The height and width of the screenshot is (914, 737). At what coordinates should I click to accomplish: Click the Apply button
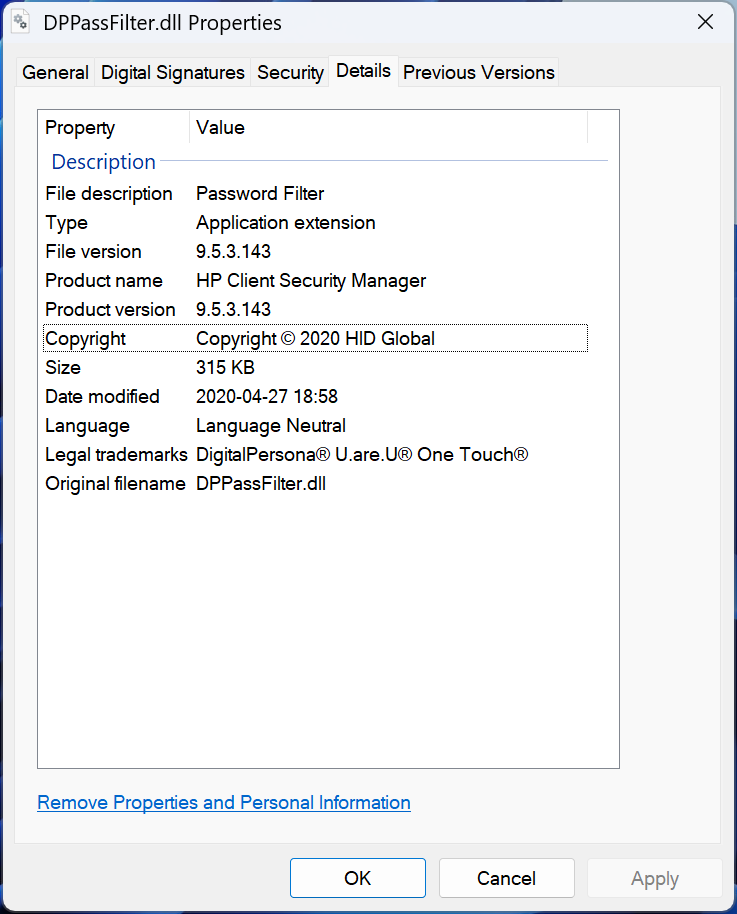click(x=654, y=878)
